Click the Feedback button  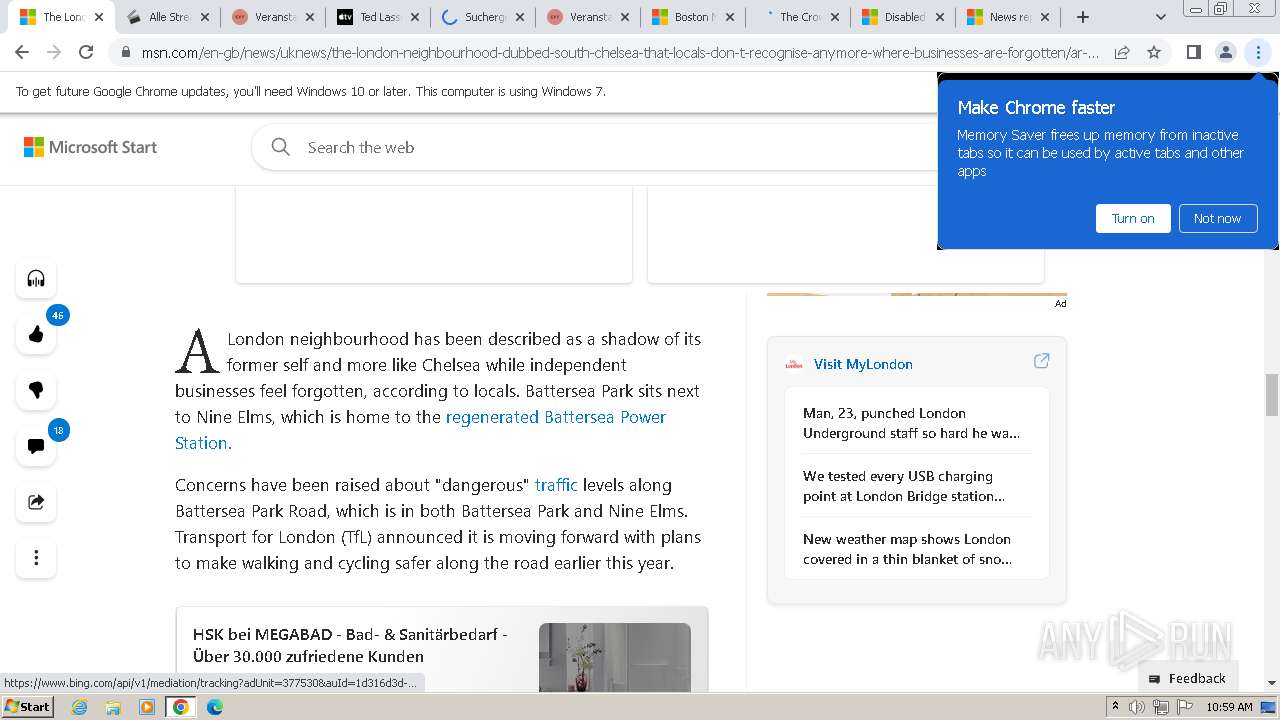point(1187,678)
